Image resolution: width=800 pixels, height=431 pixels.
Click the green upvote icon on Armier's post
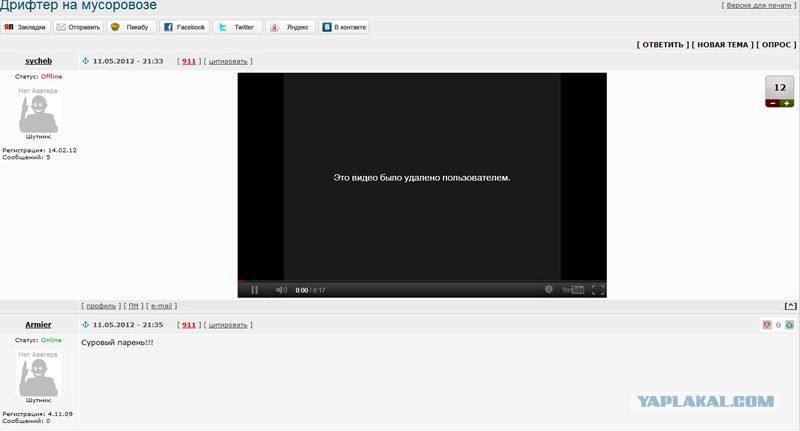pyautogui.click(x=789, y=325)
